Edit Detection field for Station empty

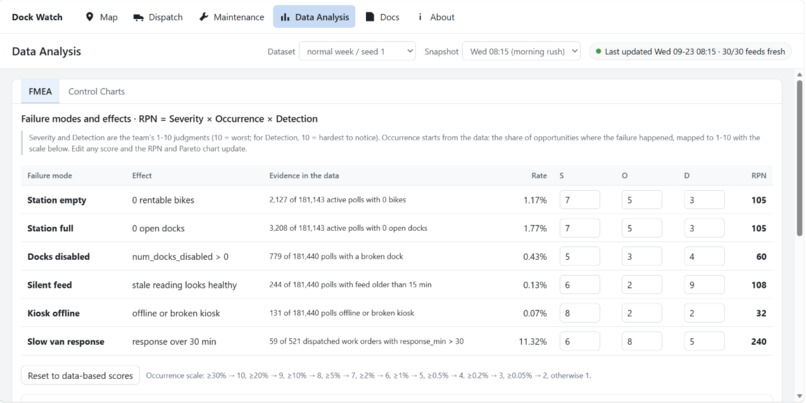click(x=704, y=200)
